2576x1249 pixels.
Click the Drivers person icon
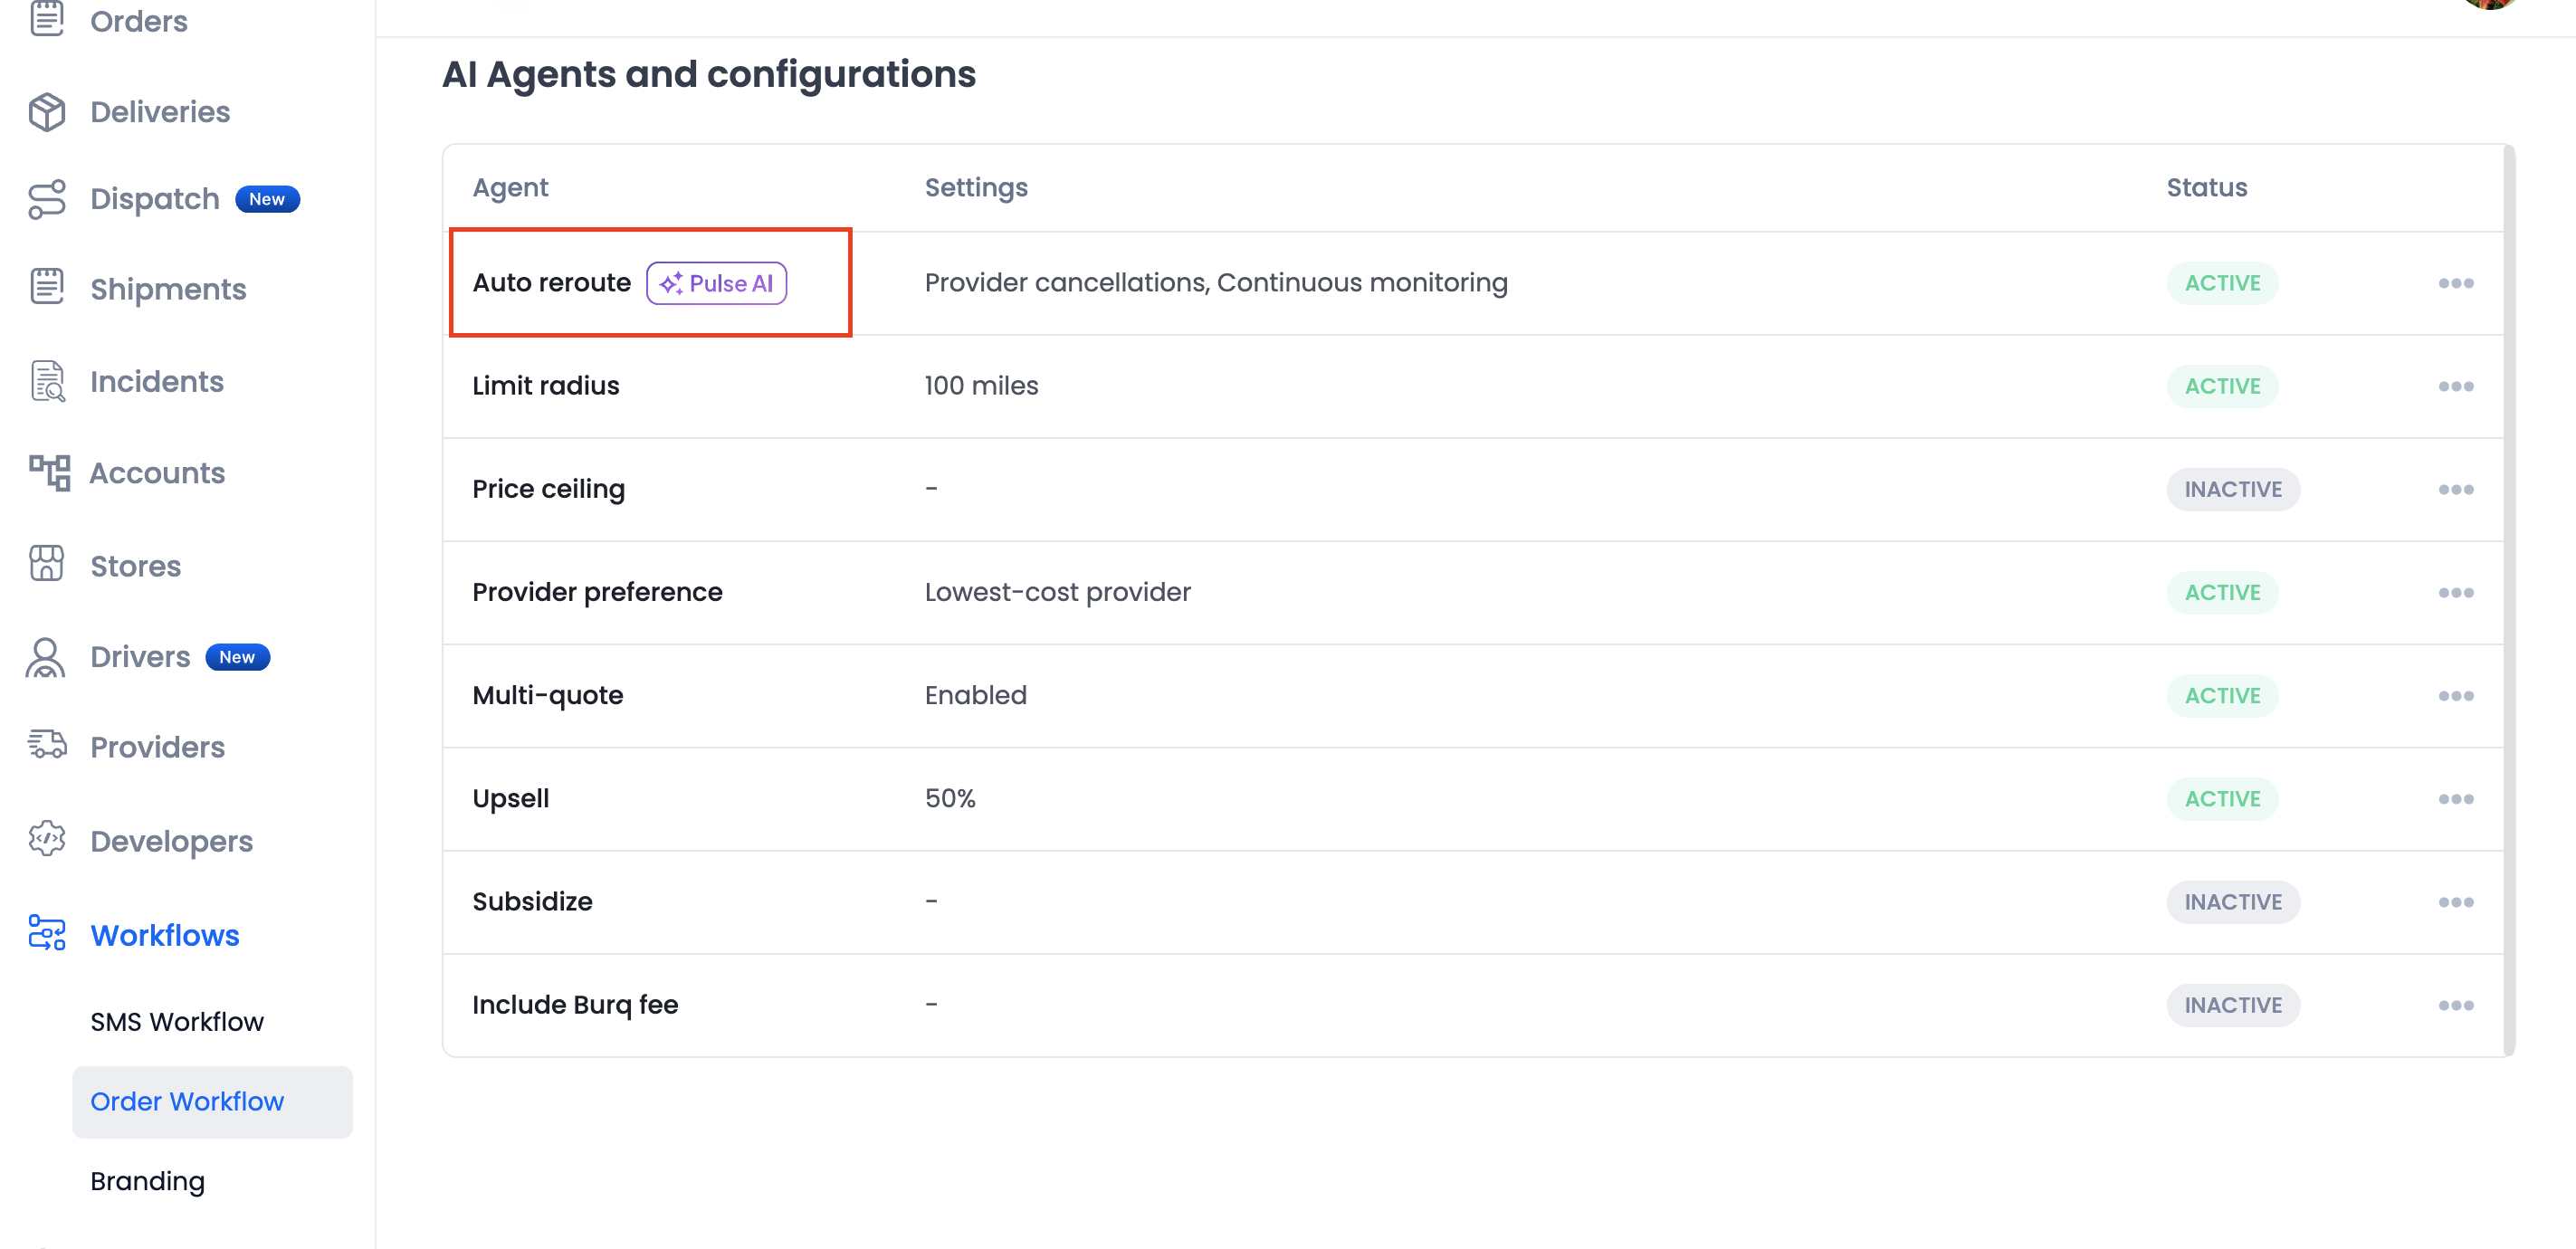click(x=46, y=657)
